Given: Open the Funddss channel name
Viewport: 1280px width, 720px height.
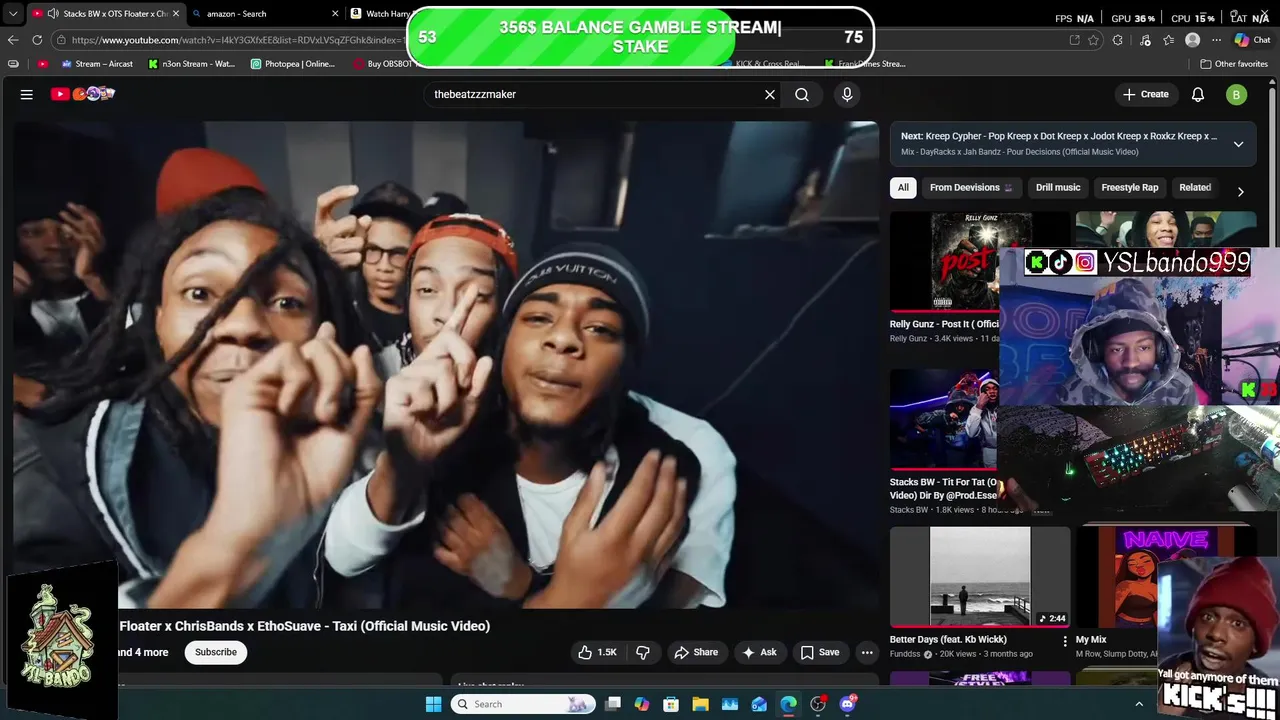Looking at the screenshot, I should click(x=904, y=654).
